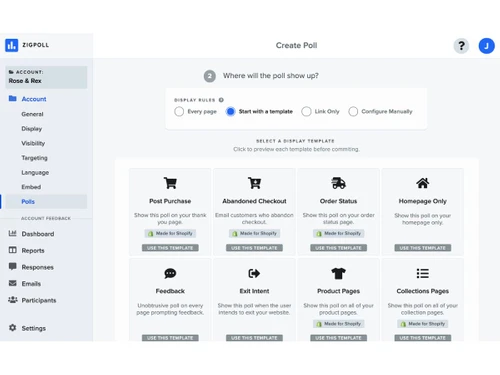The width and height of the screenshot is (500, 375).
Task: Click the Dashboard chart icon
Action: tap(12, 233)
